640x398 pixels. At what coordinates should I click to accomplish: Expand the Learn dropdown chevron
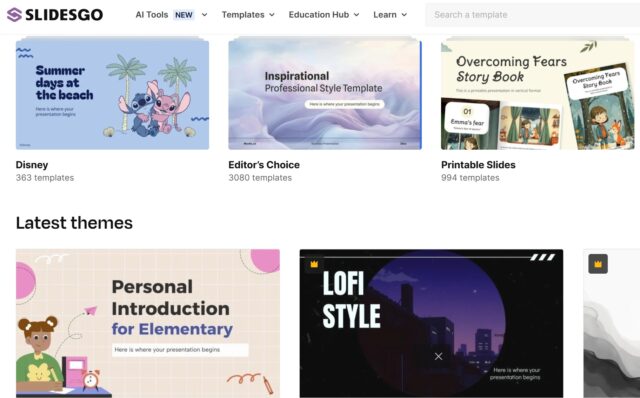404,15
